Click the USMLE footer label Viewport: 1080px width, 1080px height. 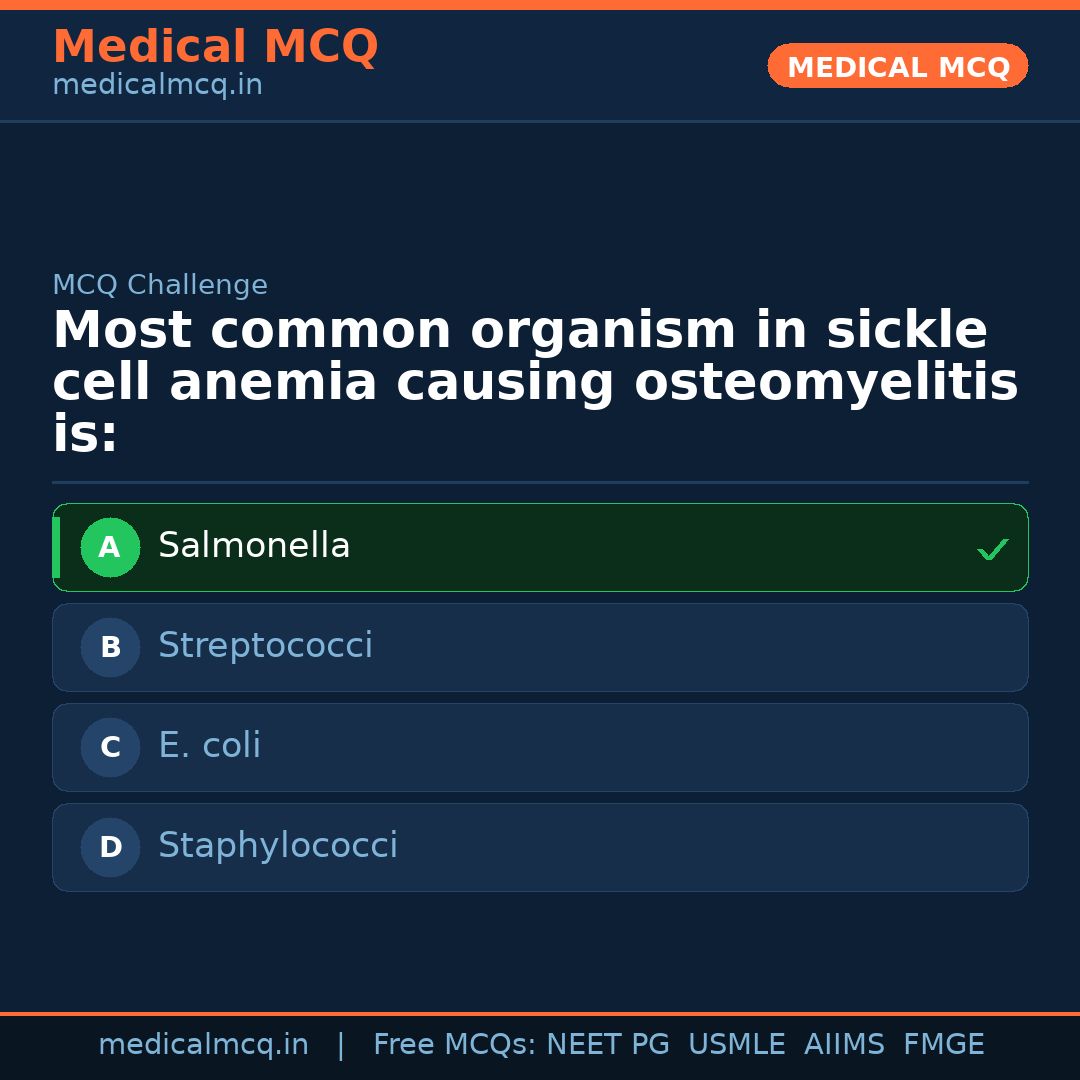[x=736, y=1045]
